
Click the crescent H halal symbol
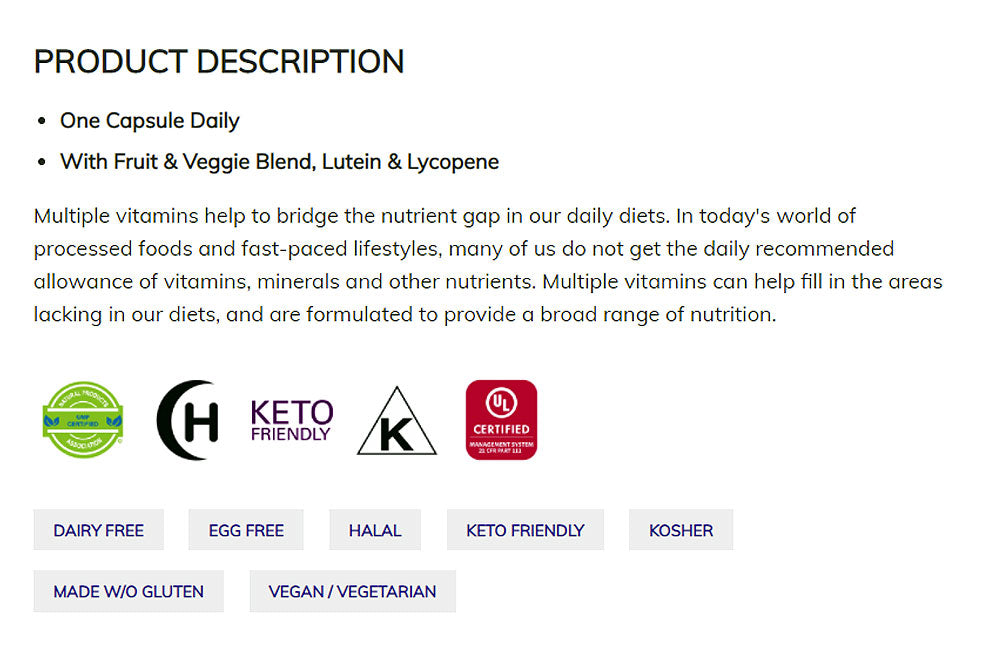tap(187, 420)
